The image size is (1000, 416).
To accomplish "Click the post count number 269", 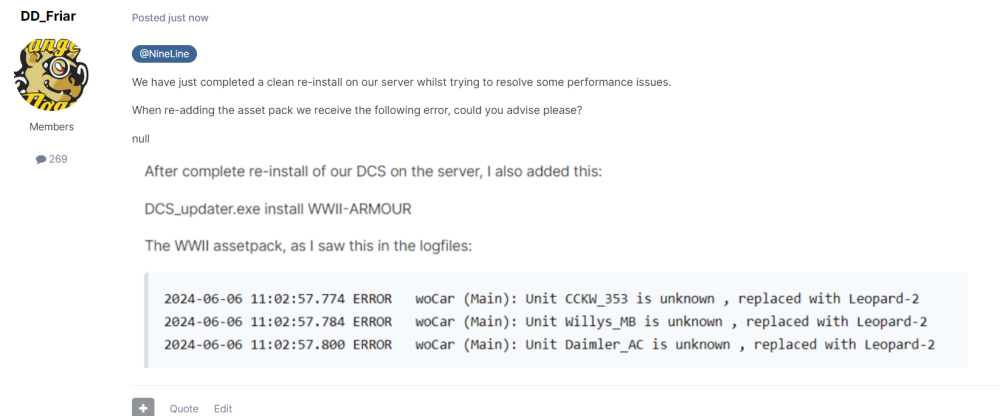I will (x=58, y=159).
